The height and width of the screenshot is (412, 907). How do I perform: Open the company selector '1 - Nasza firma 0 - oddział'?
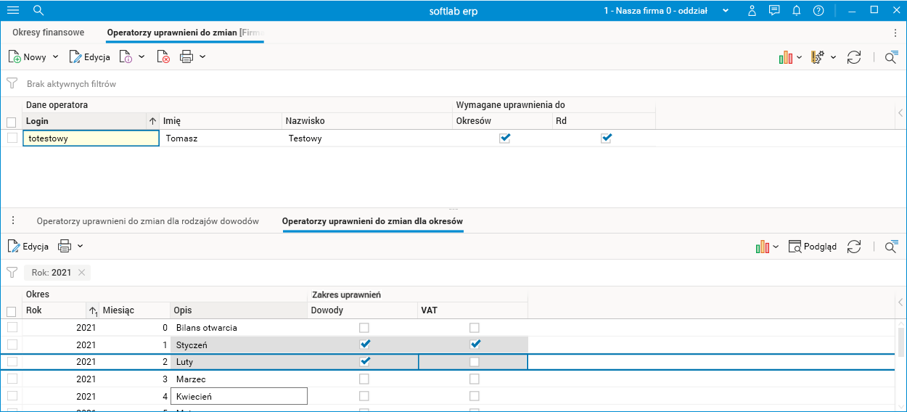(655, 10)
